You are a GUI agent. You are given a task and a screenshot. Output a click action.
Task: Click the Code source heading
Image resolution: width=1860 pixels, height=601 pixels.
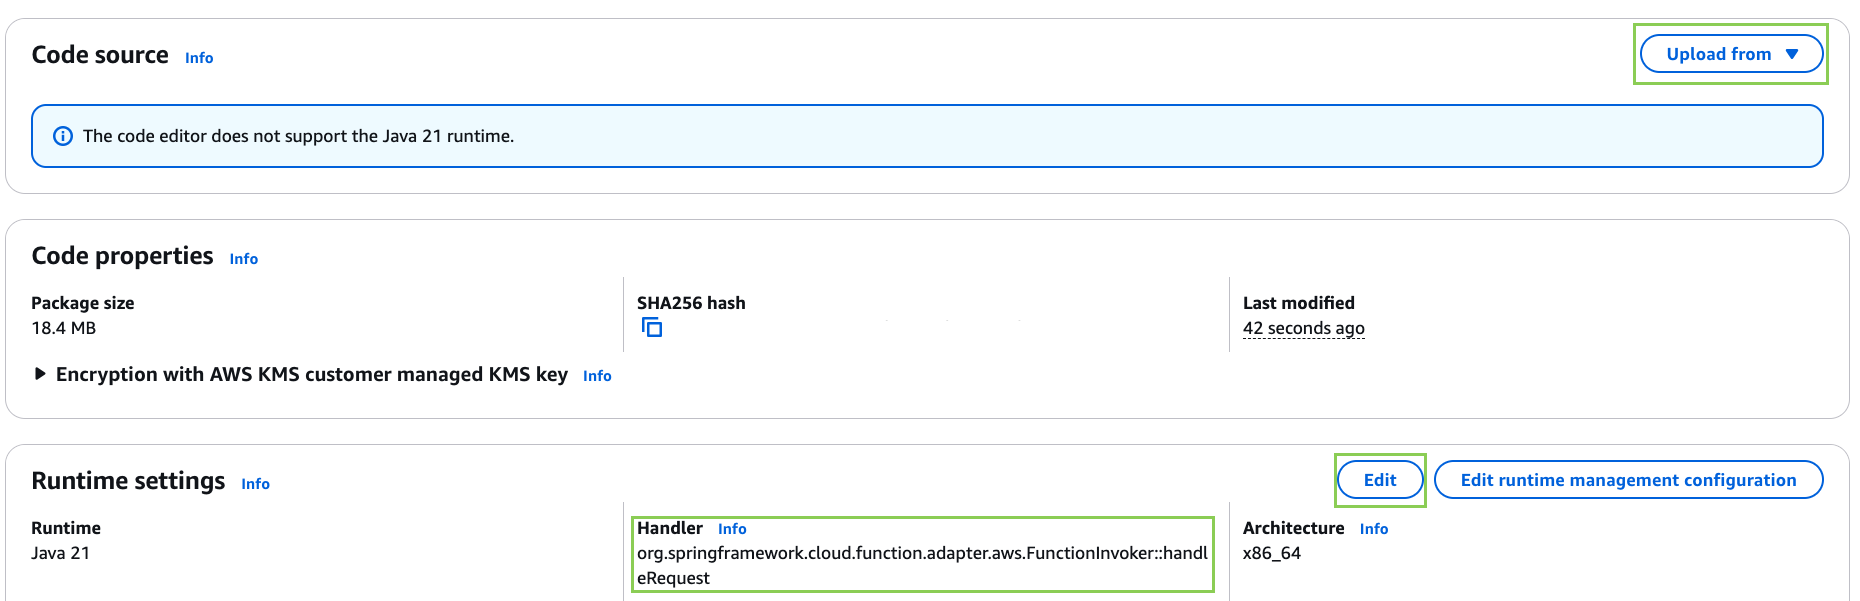(100, 55)
